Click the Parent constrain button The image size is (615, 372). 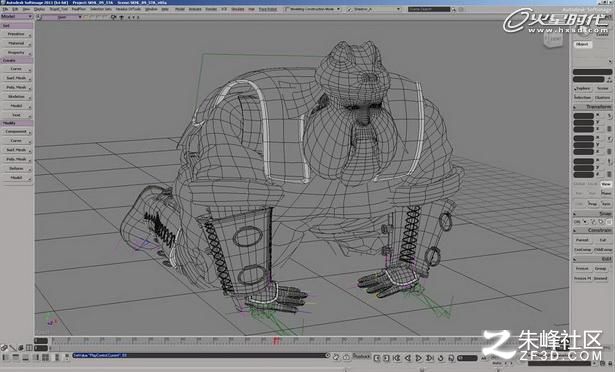582,240
